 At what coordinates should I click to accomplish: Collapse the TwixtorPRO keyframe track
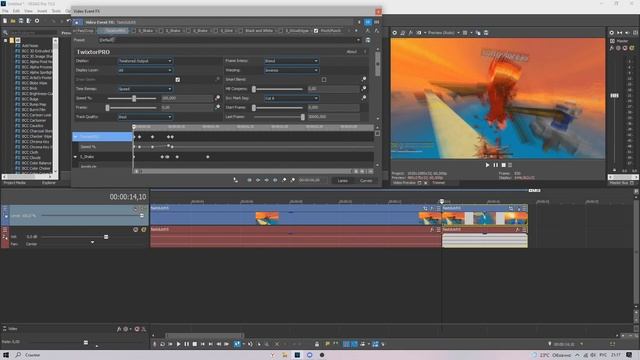(x=76, y=137)
